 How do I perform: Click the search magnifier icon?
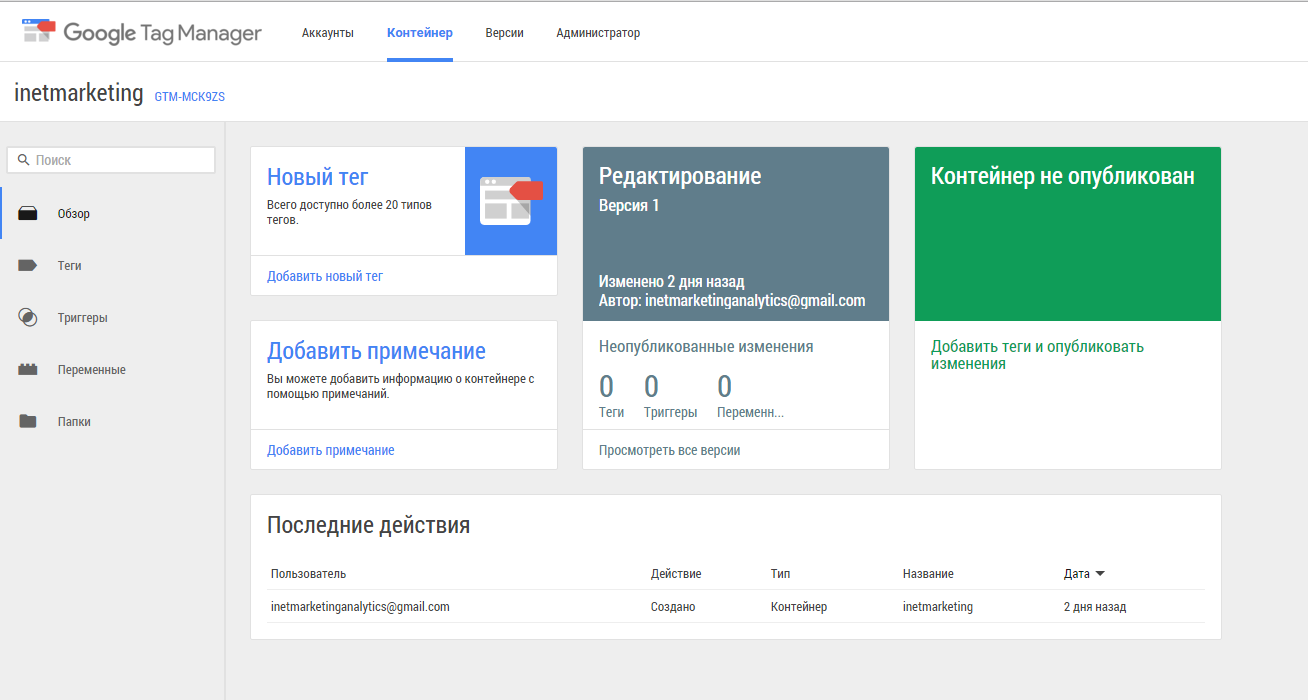point(24,160)
